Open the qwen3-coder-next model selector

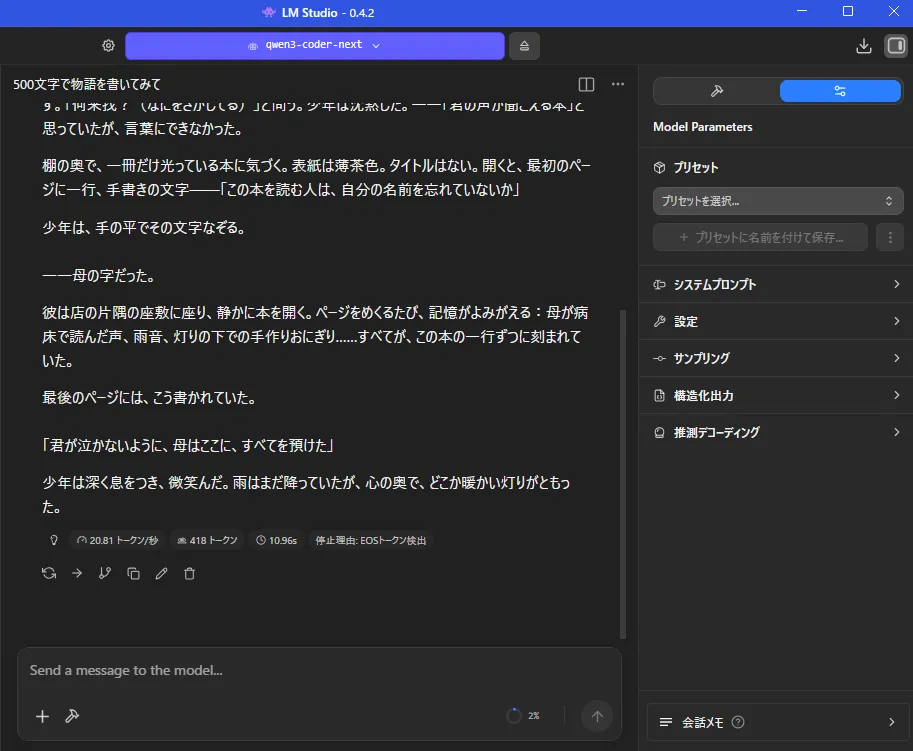pyautogui.click(x=314, y=46)
